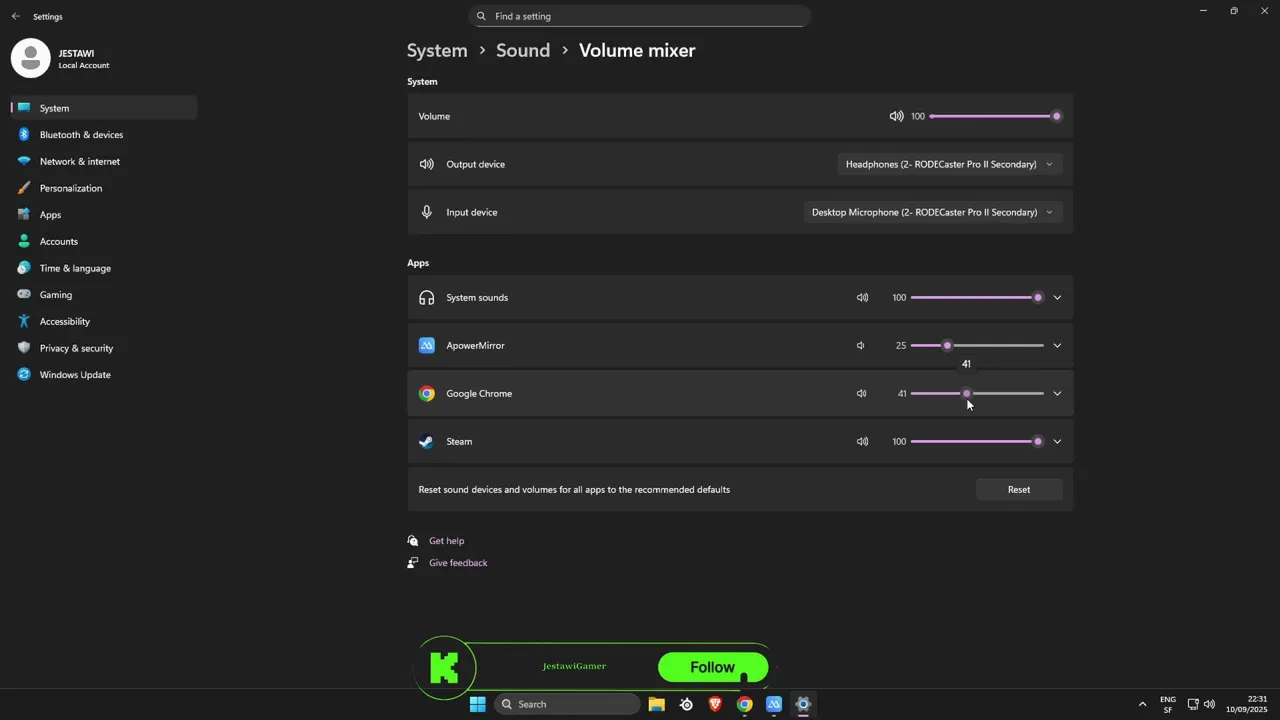Viewport: 1280px width, 720px height.
Task: Open Google Chrome from taskbar
Action: click(744, 704)
